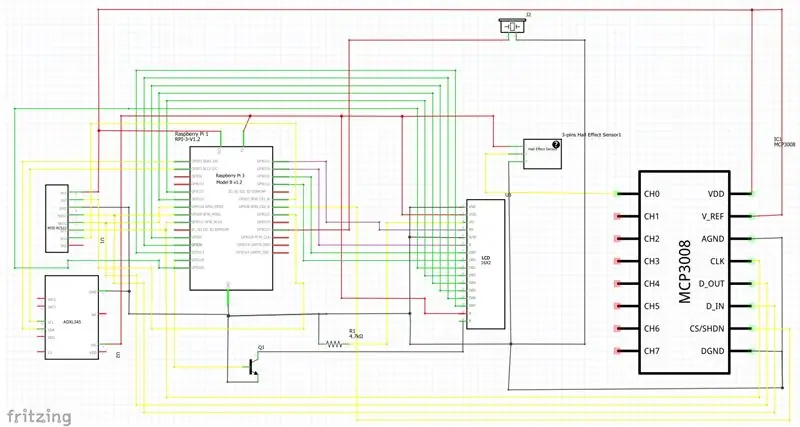Screen dimensions: 800x427
Task: Select the R1 4.7kΩ resistor
Action: click(x=335, y=344)
